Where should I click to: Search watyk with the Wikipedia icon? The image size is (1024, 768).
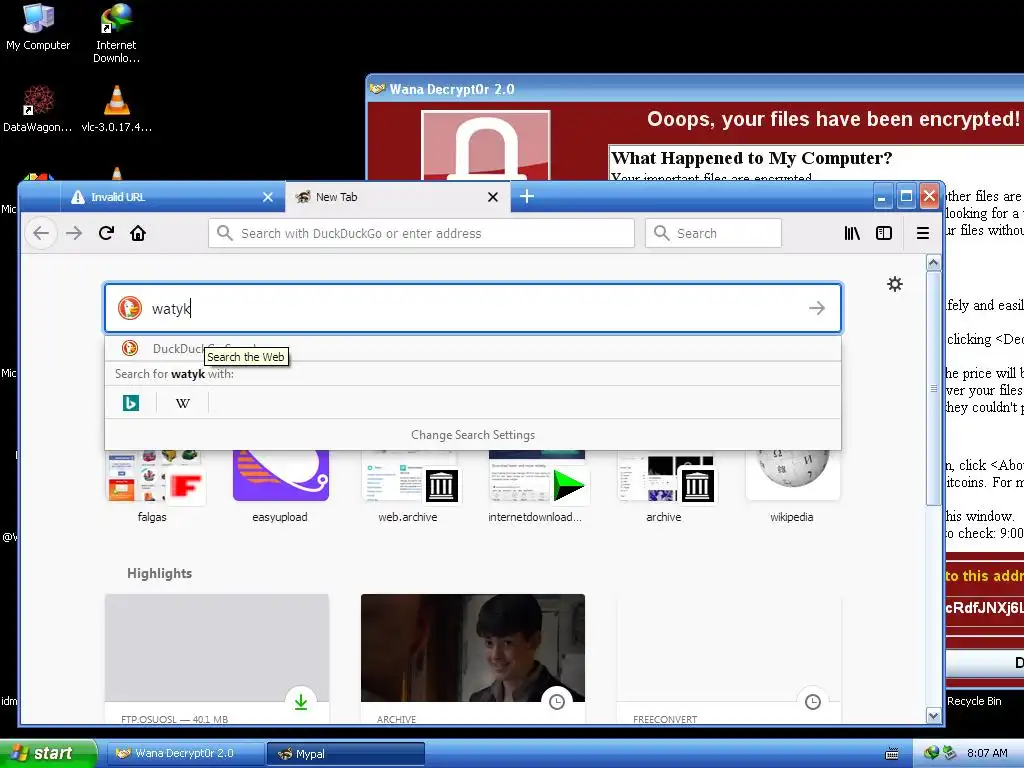coord(183,403)
